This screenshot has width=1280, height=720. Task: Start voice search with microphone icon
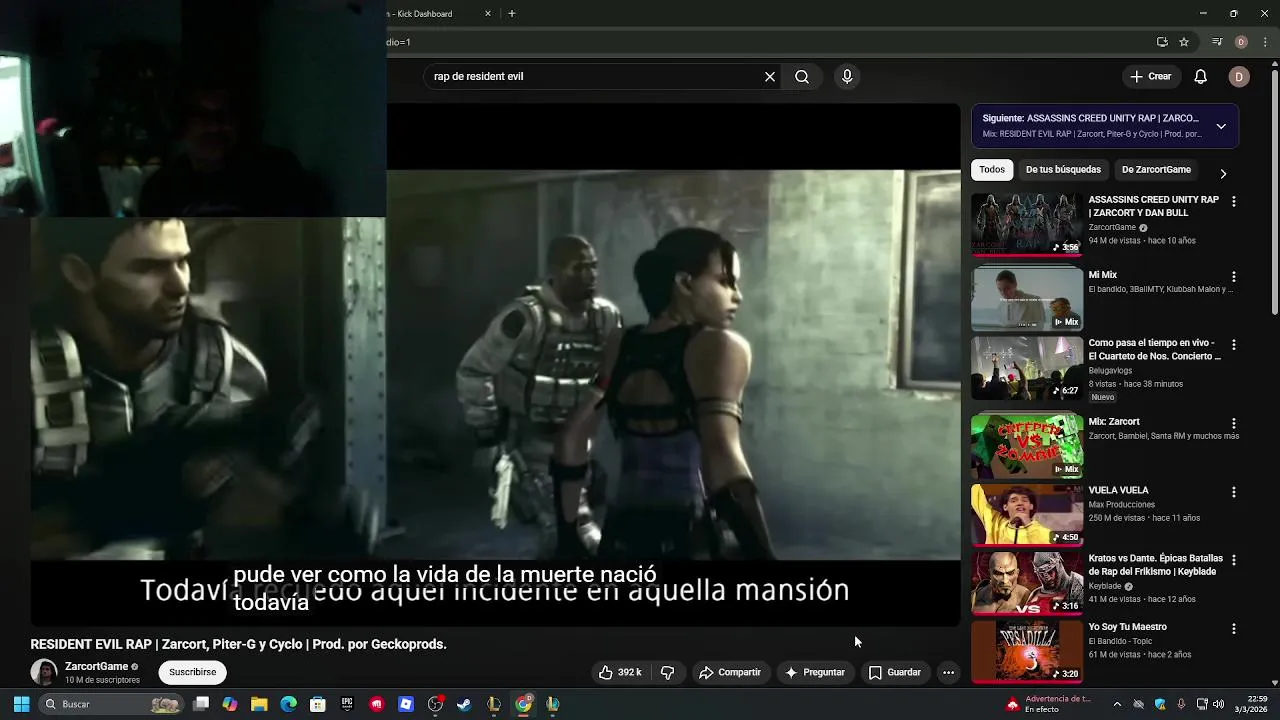pyautogui.click(x=847, y=76)
